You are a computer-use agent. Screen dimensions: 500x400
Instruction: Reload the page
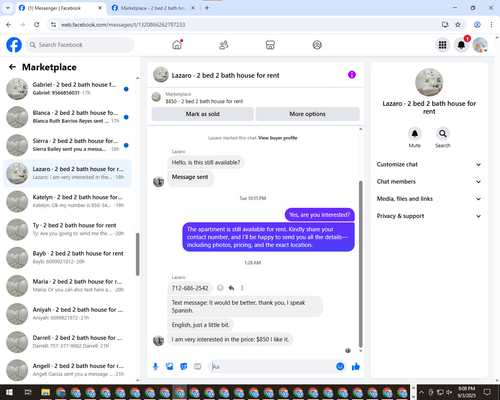[x=37, y=25]
